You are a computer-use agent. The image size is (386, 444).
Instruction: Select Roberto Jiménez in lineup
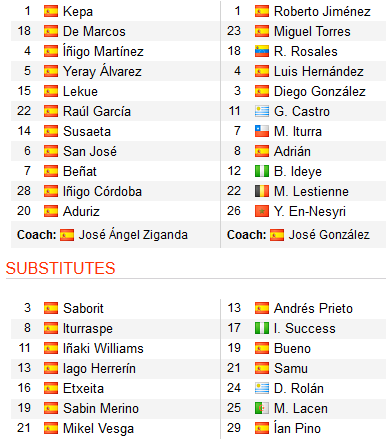click(322, 11)
